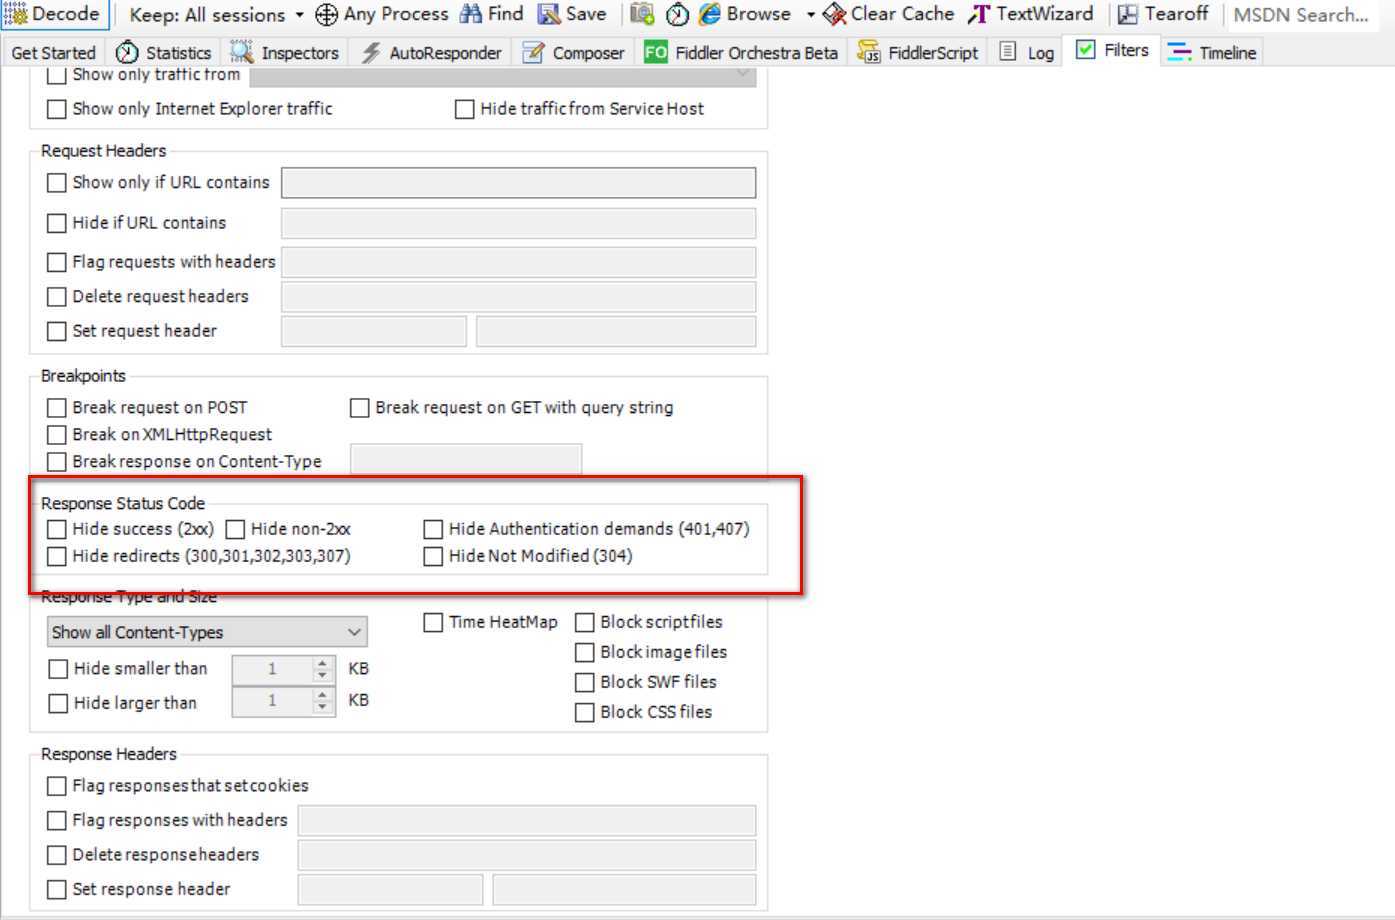Enable Hide if URL contains checkbox
The width and height of the screenshot is (1395, 920).
tap(57, 223)
